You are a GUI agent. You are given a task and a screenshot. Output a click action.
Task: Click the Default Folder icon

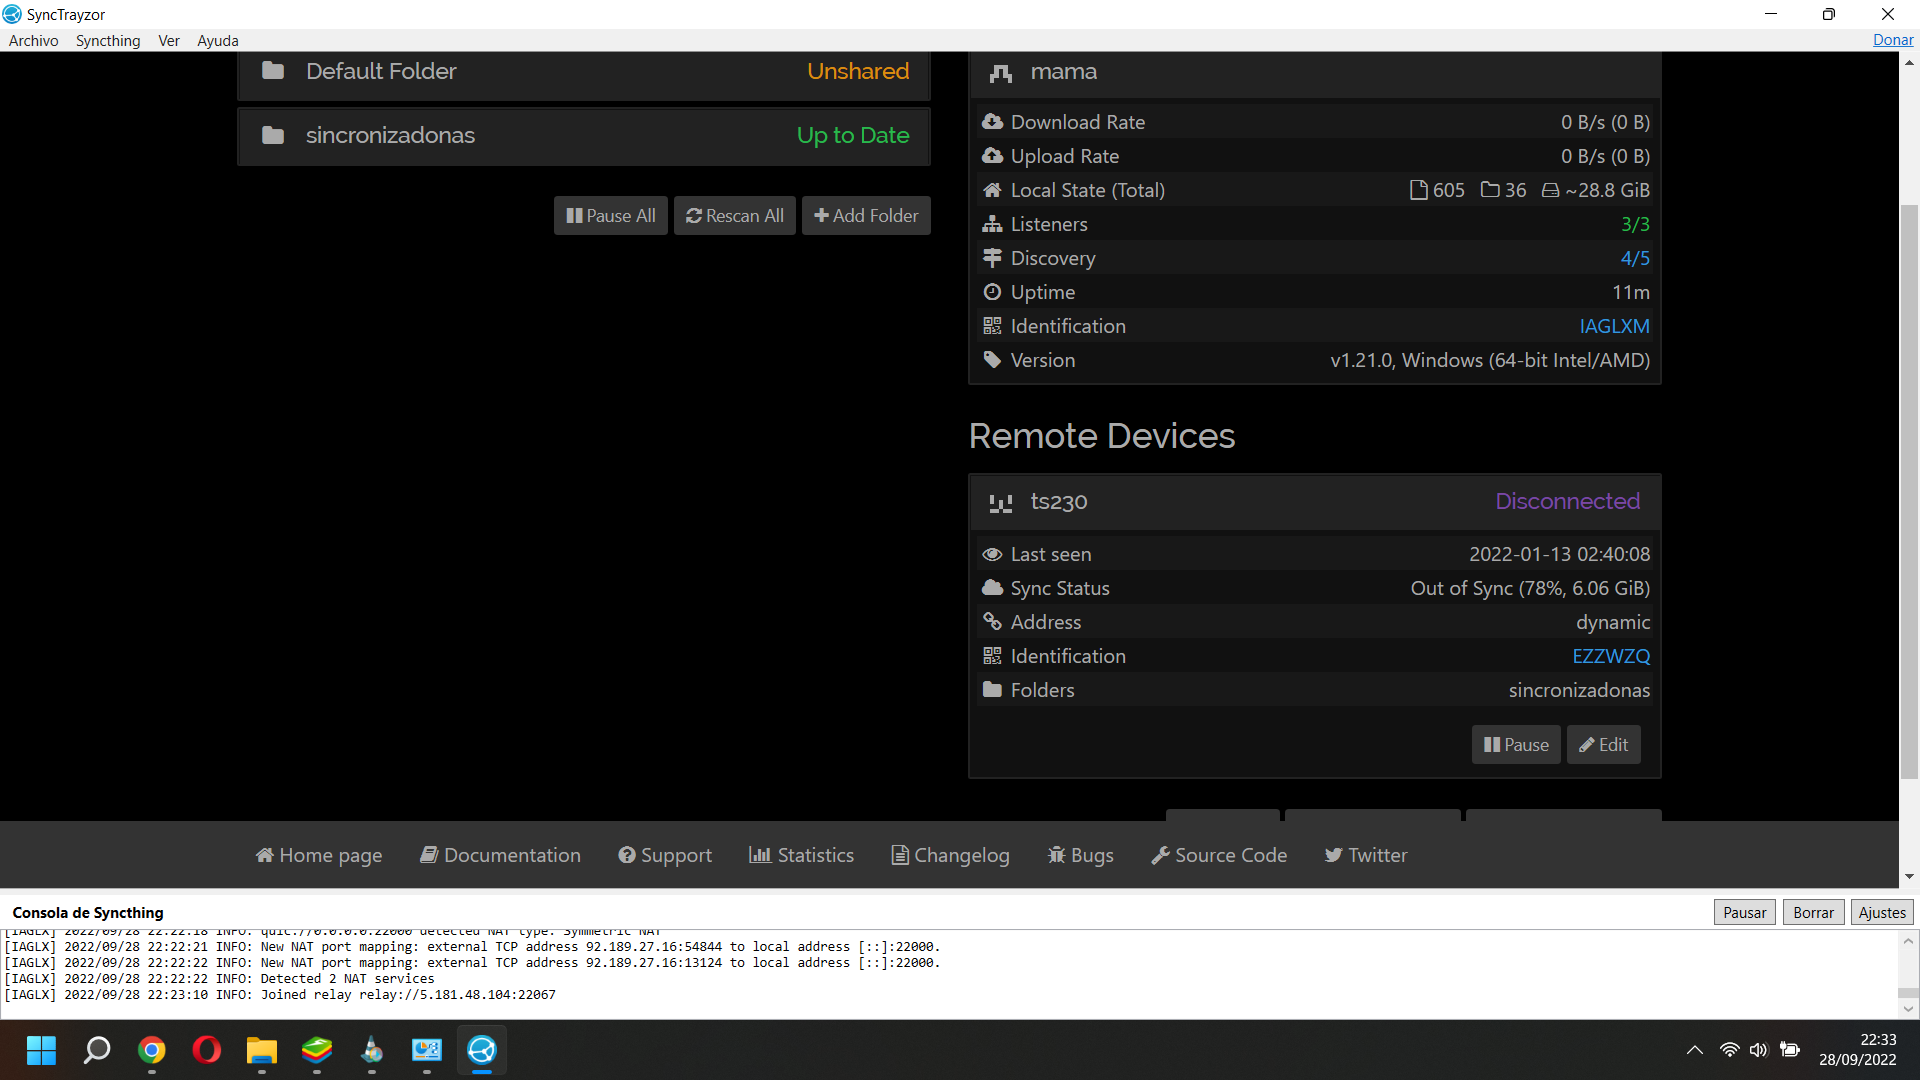273,71
